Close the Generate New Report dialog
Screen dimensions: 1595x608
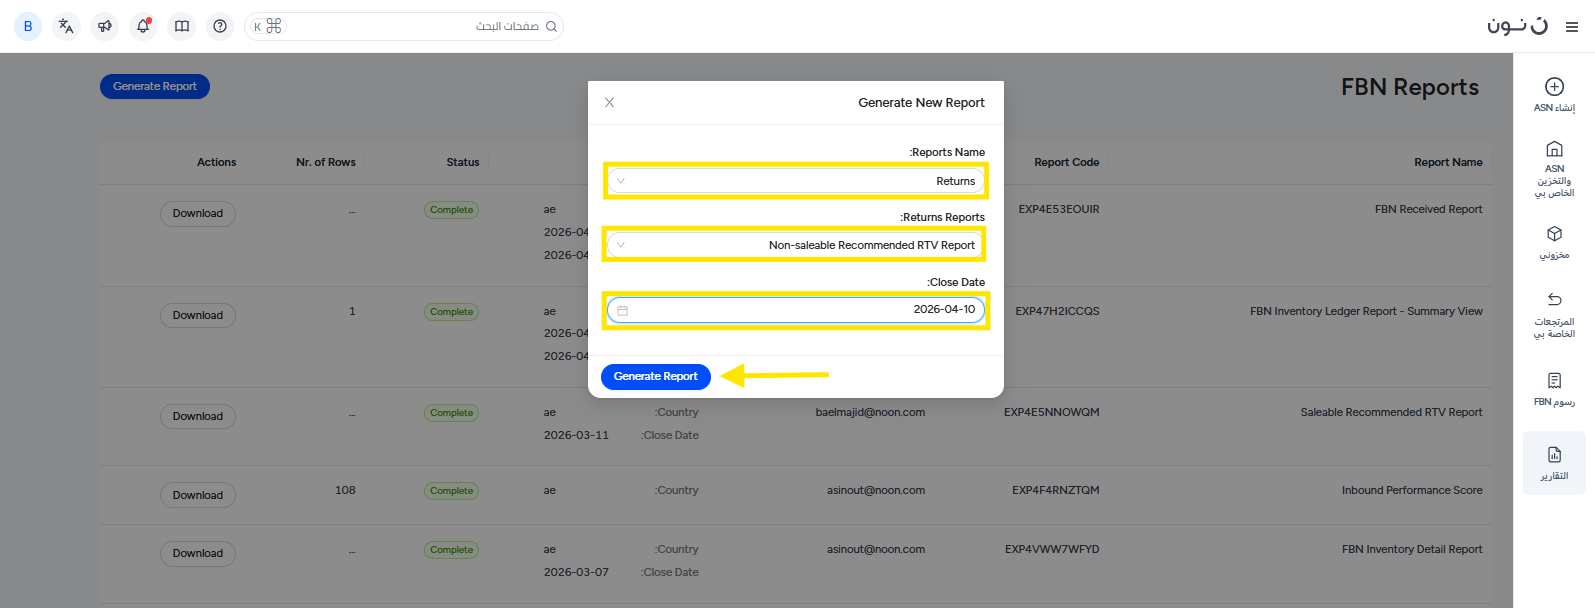(x=610, y=103)
